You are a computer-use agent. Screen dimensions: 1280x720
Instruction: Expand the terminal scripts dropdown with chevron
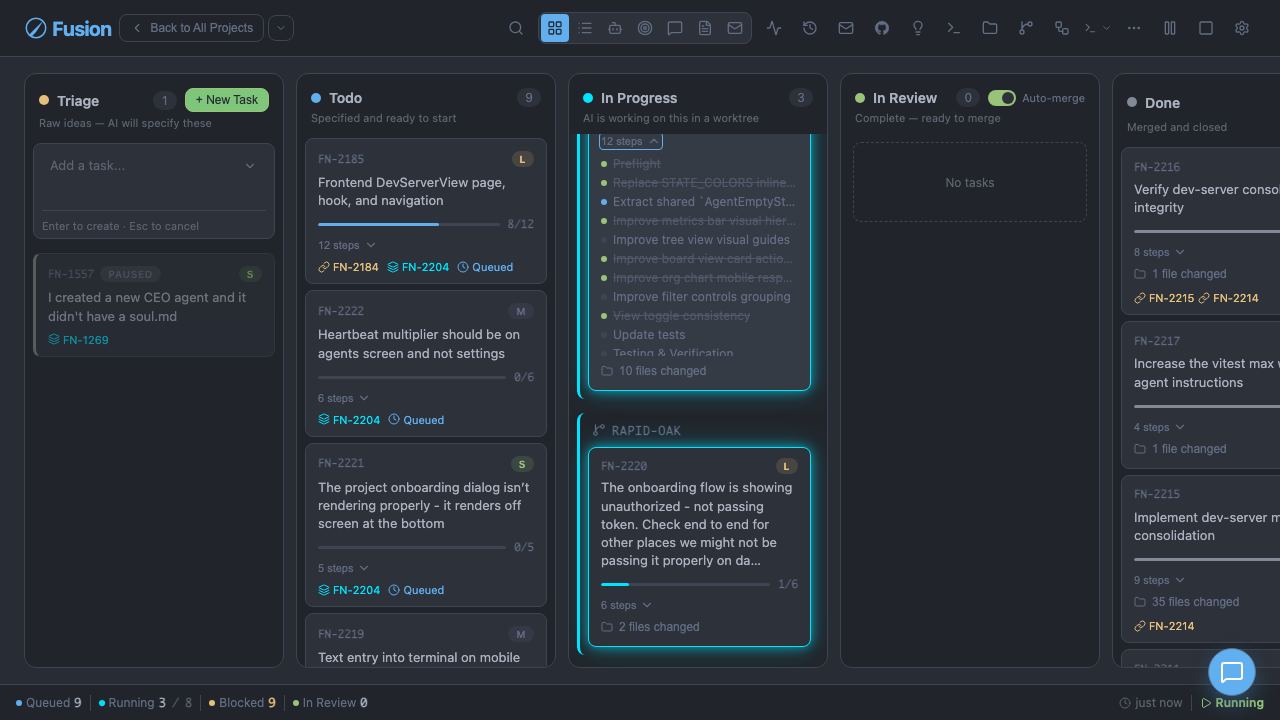1098,28
